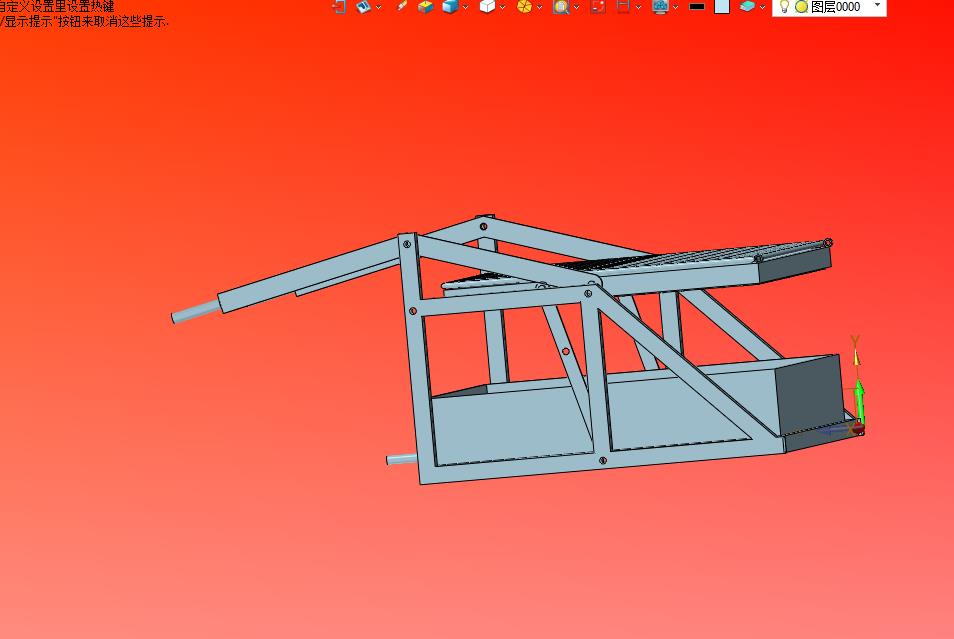Click the blue shaded cube display icon
Viewport: 954px width, 639px height.
(450, 6)
